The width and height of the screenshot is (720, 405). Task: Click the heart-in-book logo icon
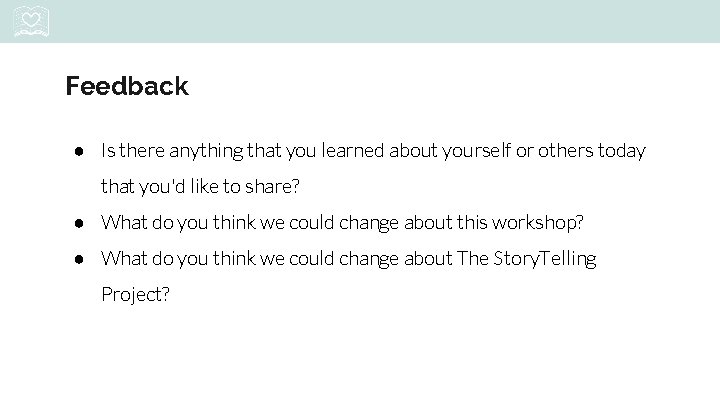click(33, 21)
